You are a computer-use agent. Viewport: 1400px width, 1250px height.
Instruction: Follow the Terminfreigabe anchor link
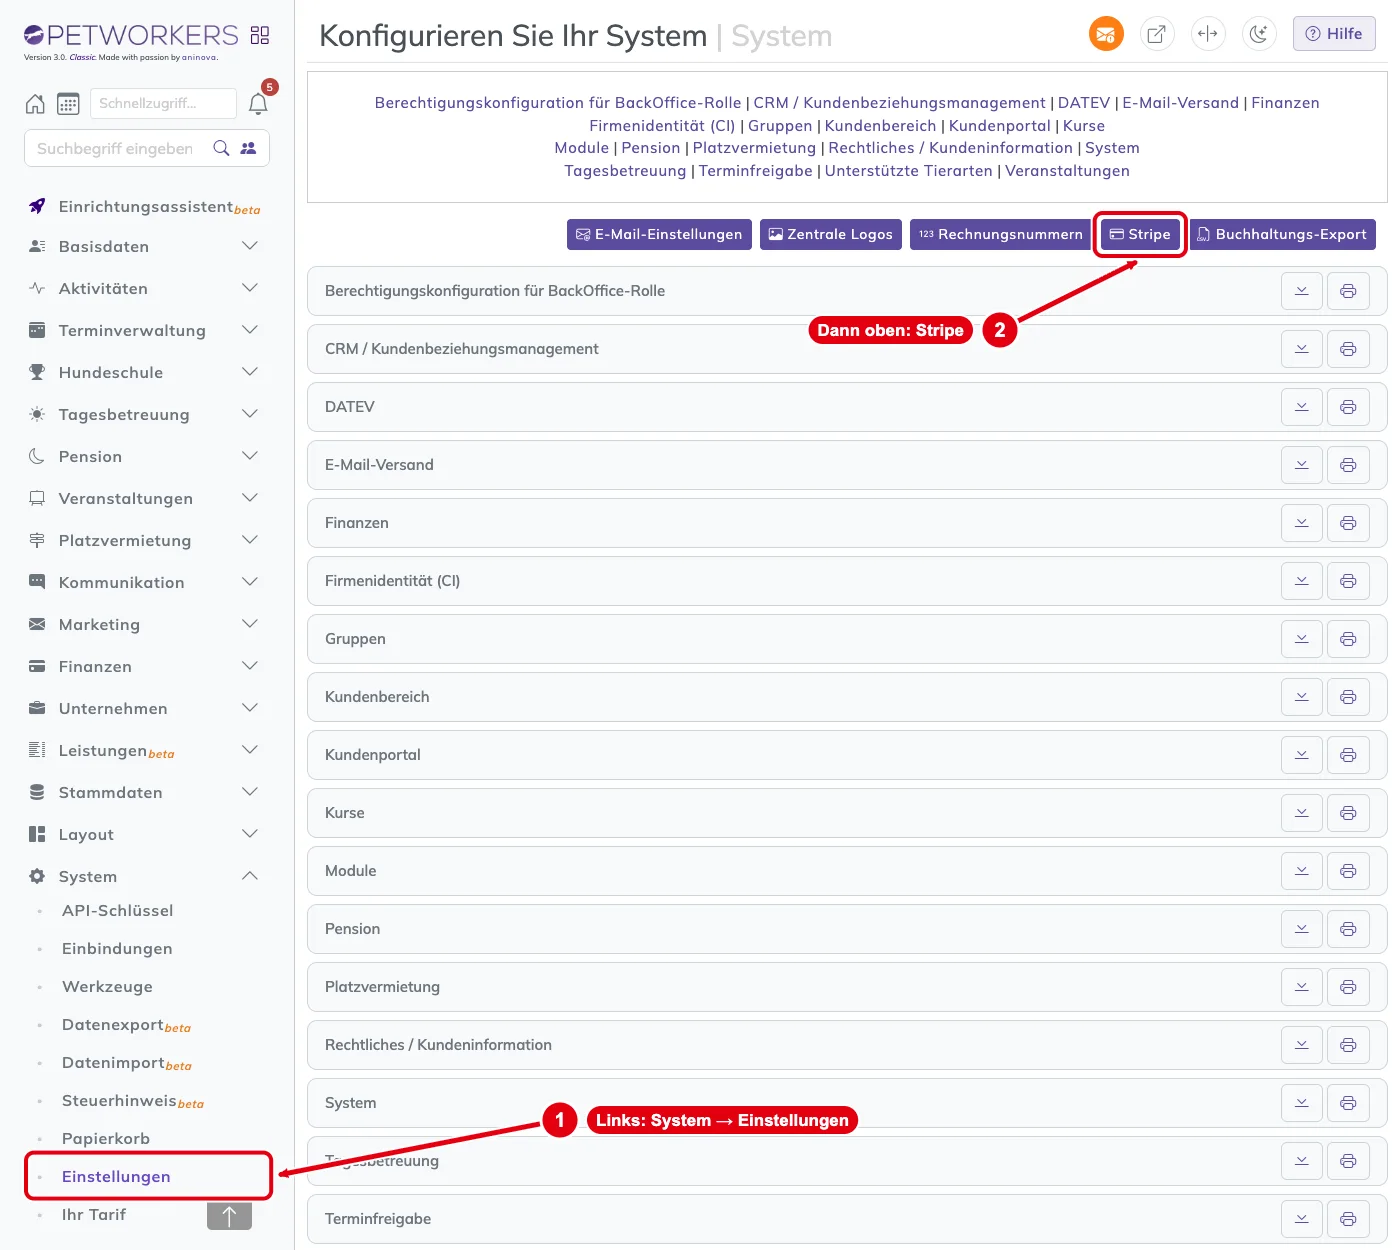pyautogui.click(x=756, y=171)
